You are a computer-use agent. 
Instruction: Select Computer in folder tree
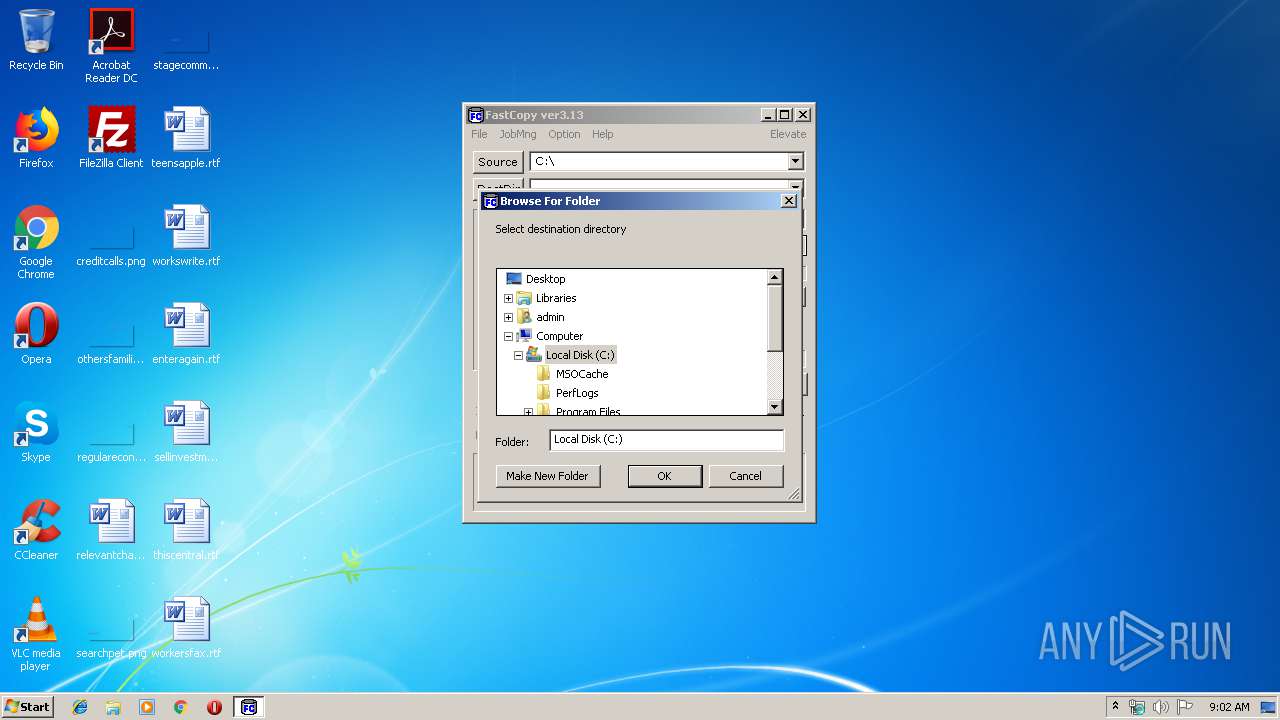tap(559, 336)
